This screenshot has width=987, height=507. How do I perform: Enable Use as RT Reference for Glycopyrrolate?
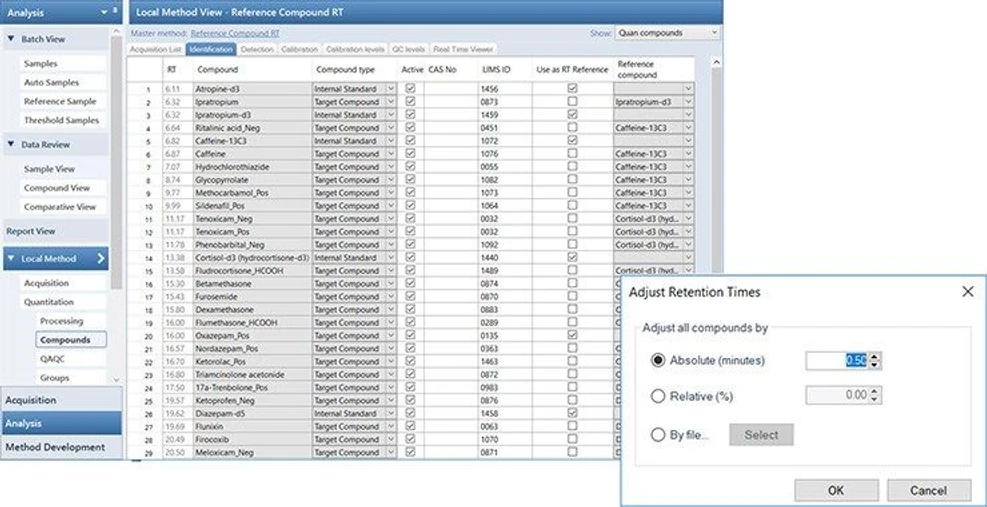point(572,179)
